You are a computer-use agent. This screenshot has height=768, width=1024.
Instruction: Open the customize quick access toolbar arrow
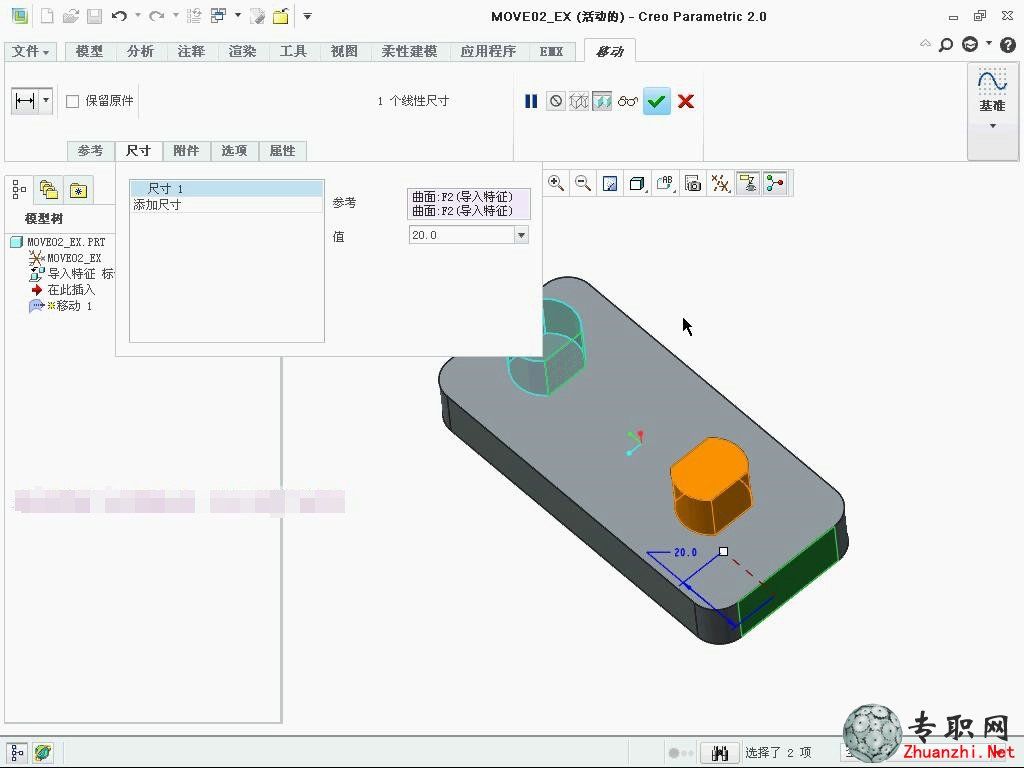click(x=307, y=16)
